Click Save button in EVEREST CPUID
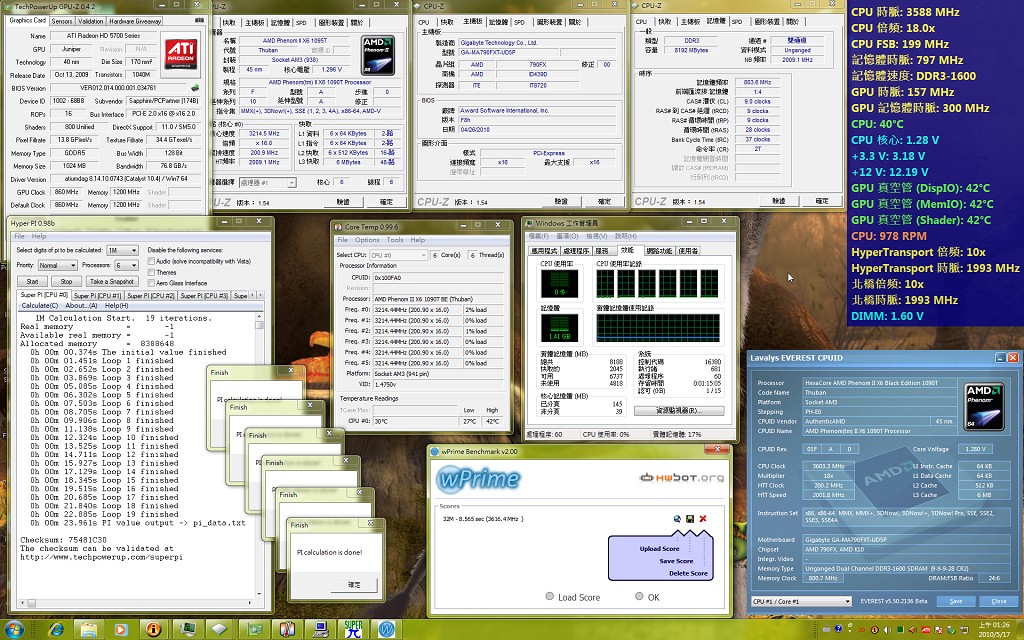The image size is (1024, 640). pyautogui.click(x=955, y=601)
